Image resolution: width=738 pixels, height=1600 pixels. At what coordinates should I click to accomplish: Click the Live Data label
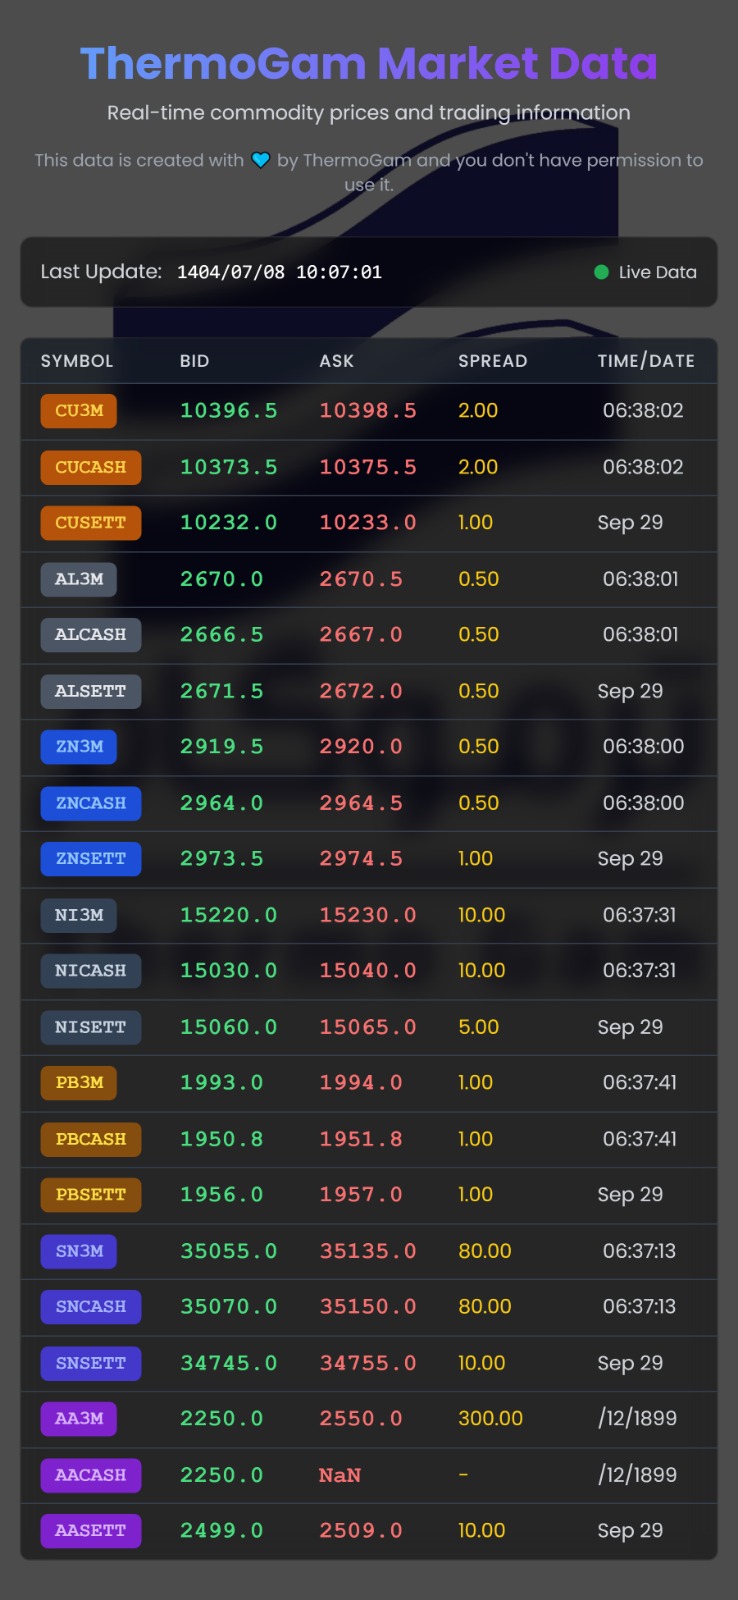(657, 272)
